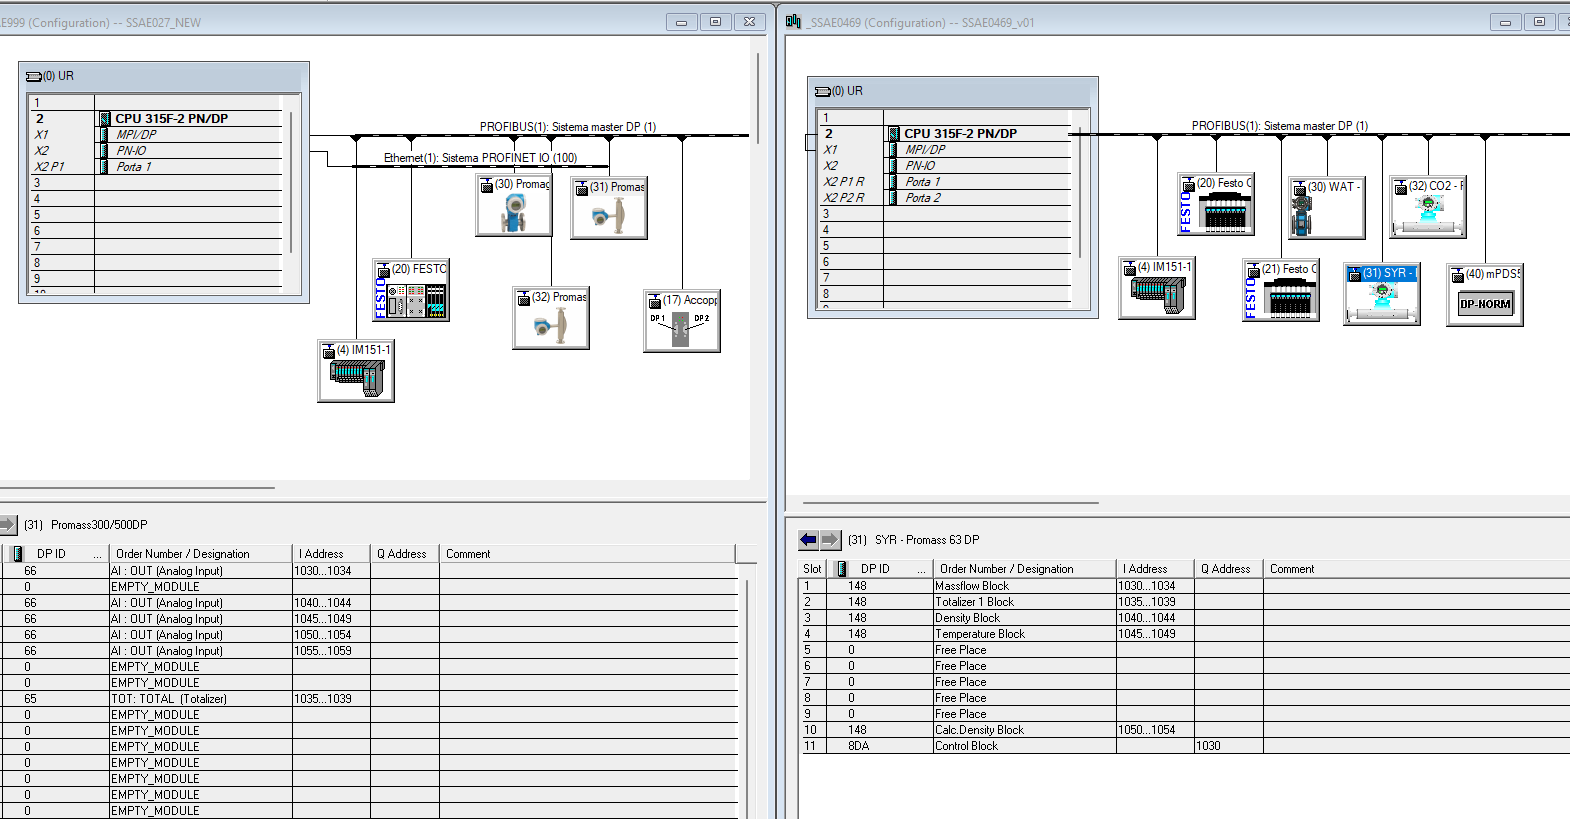Viewport: 1570px width, 819px height.
Task: Click the DP ID column icon in left table
Action: pos(17,553)
